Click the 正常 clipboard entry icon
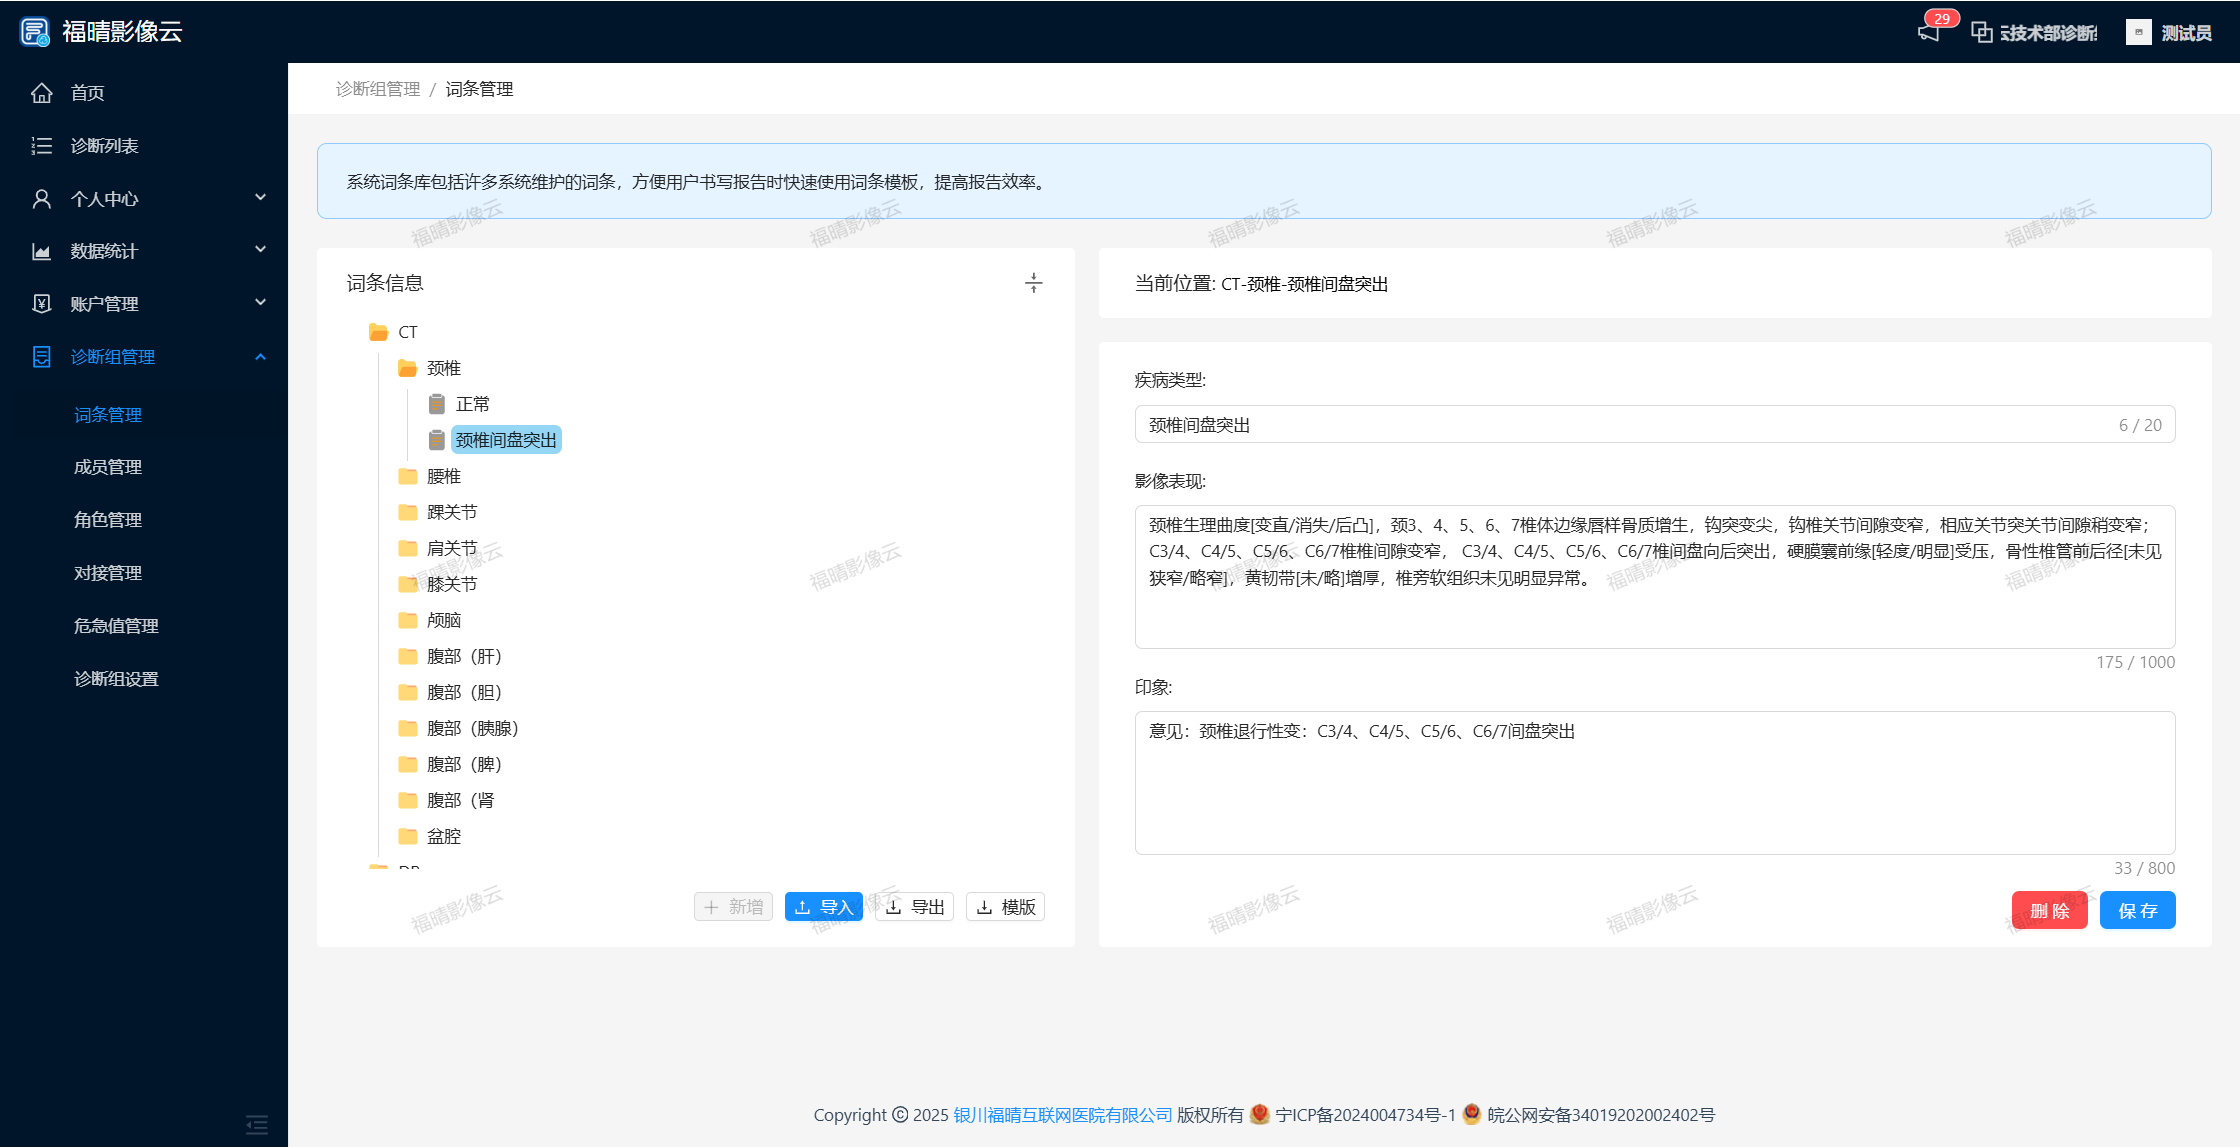2240x1147 pixels. [437, 404]
